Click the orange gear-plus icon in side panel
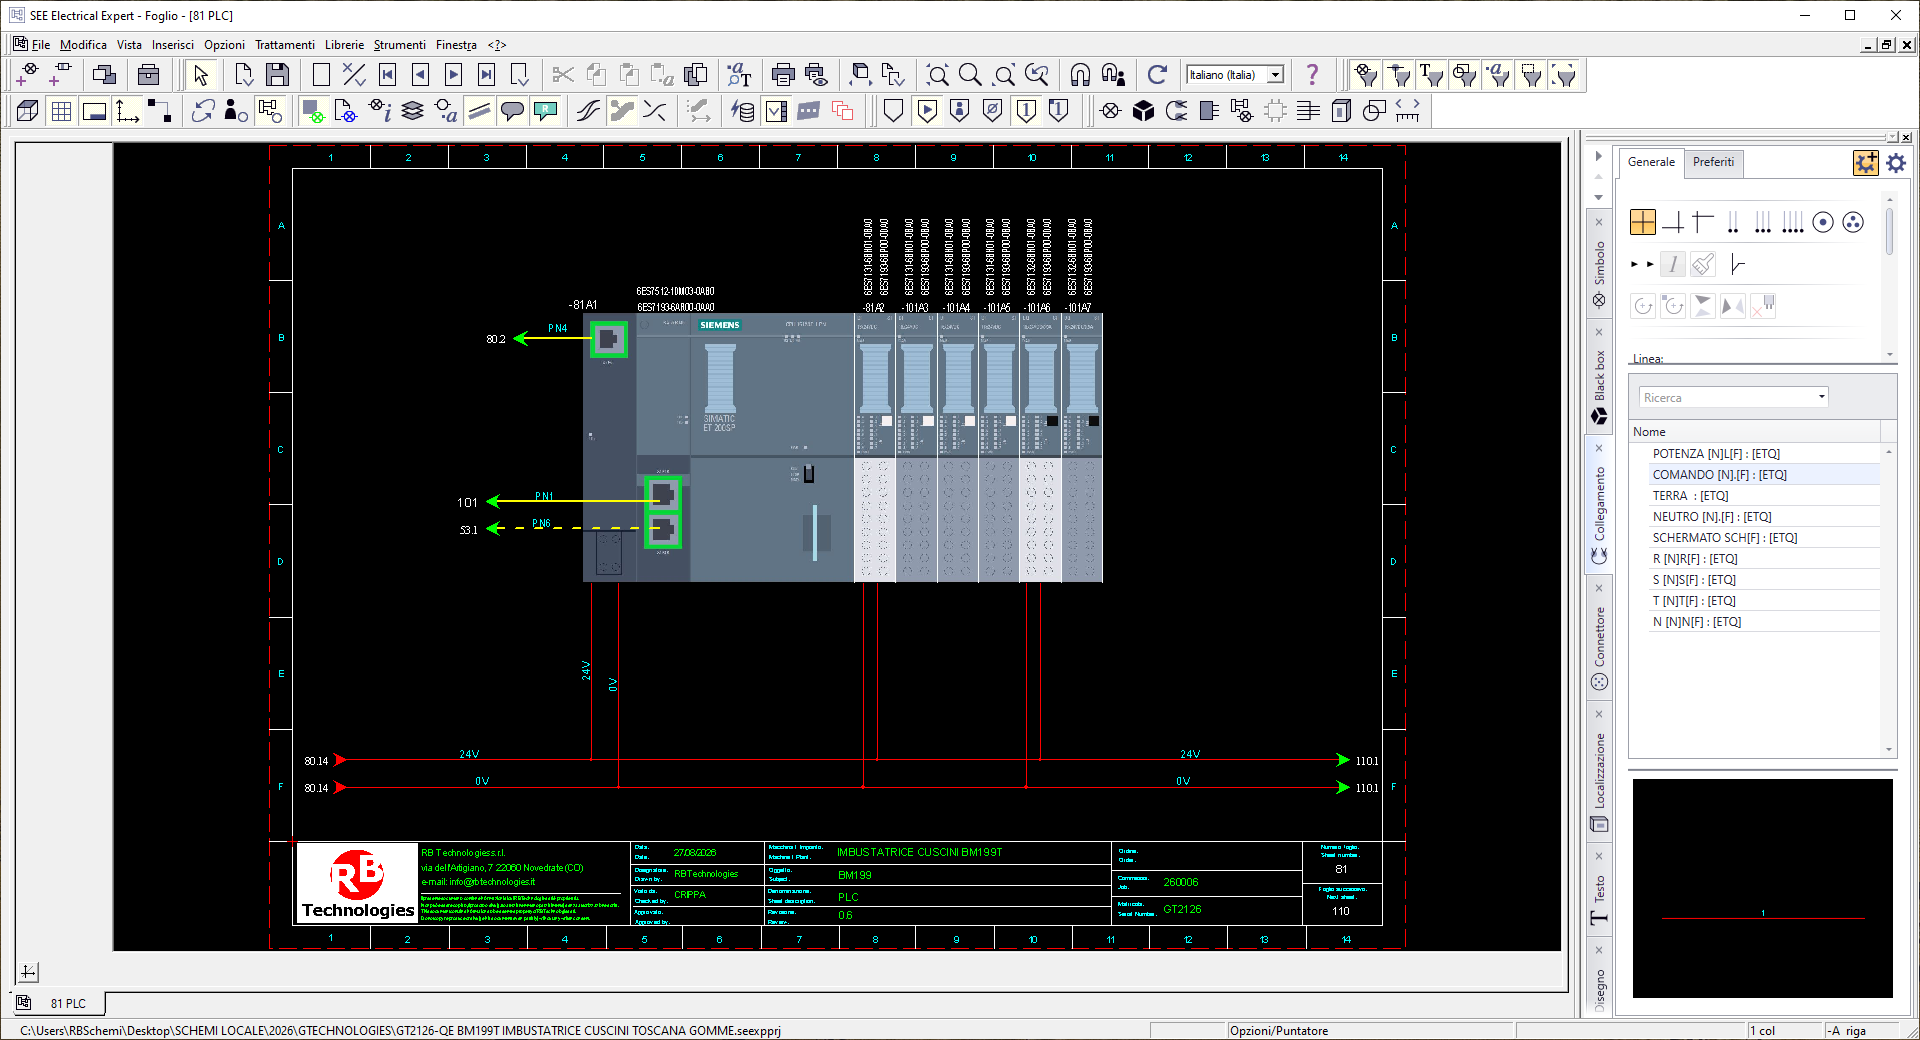The image size is (1920, 1040). [x=1865, y=162]
